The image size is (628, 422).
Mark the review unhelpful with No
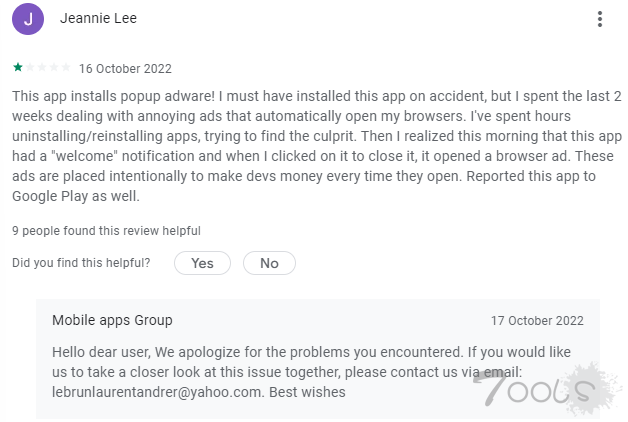(x=269, y=263)
